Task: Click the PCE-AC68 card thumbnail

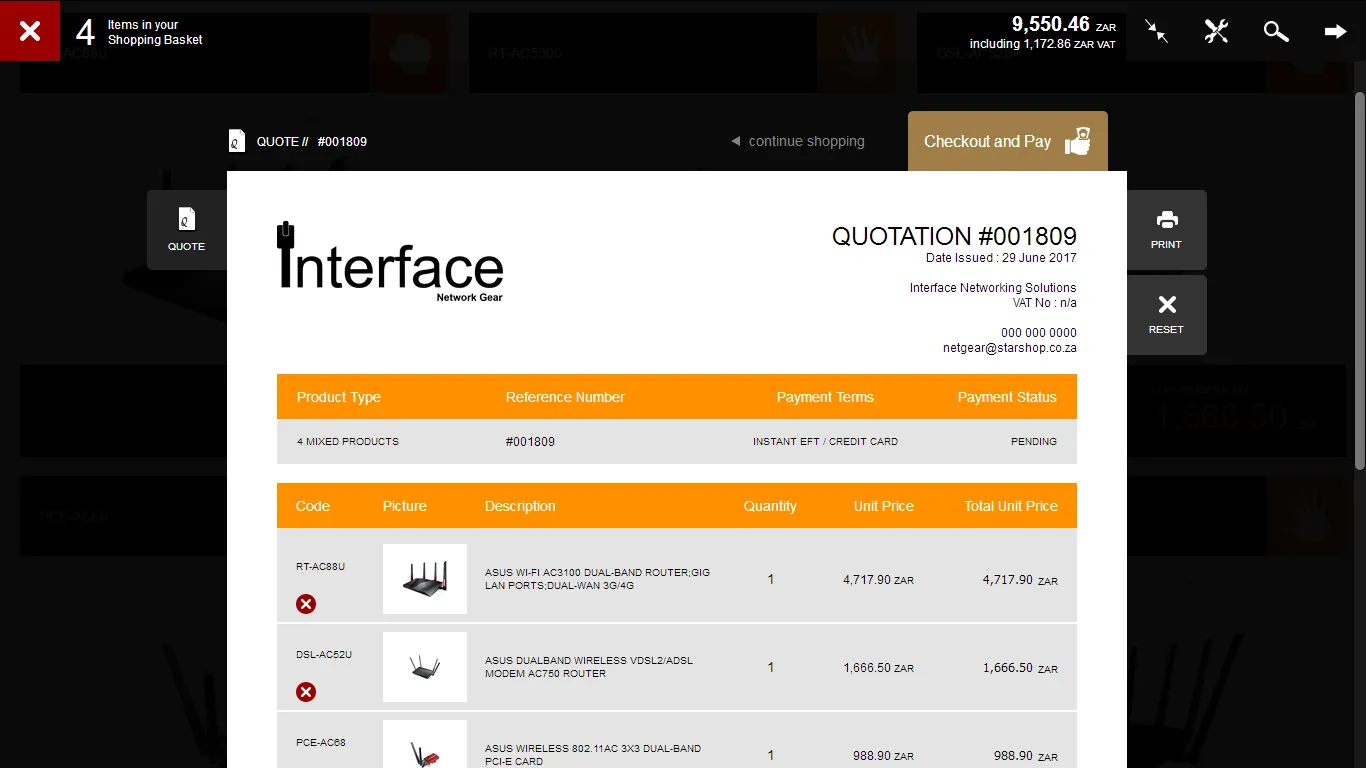Action: click(425, 744)
